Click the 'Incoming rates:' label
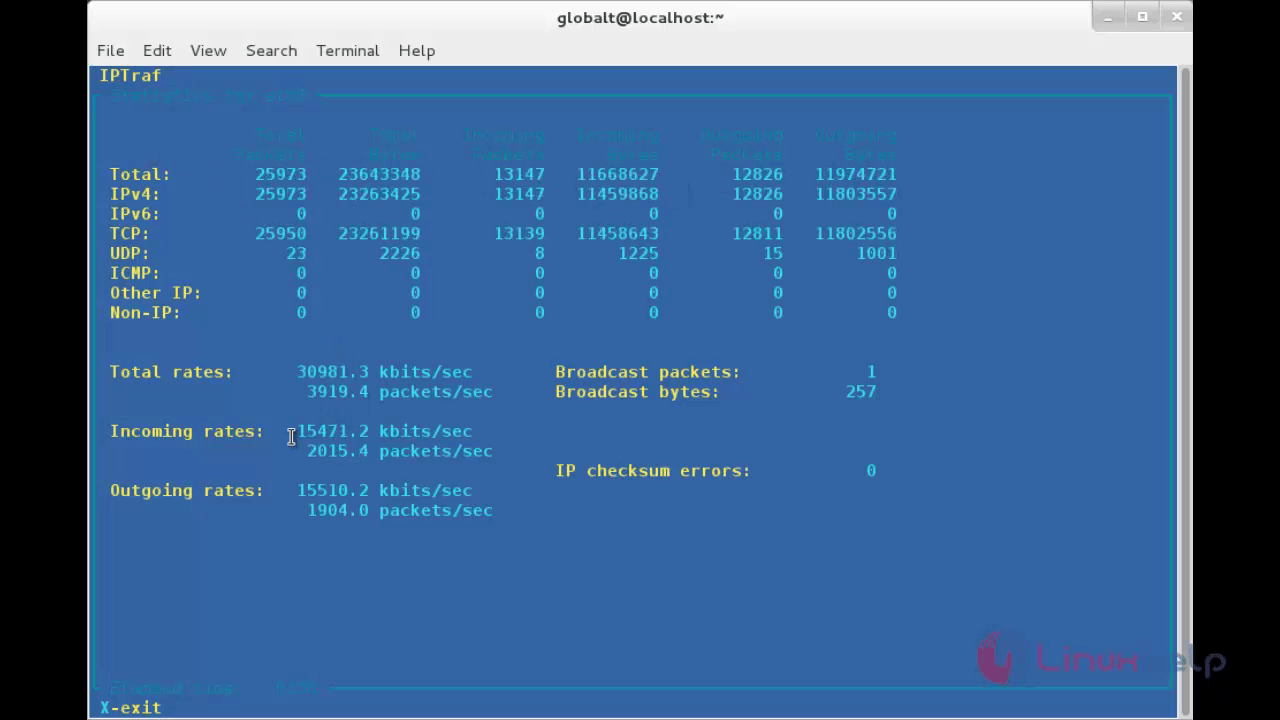 [x=187, y=431]
